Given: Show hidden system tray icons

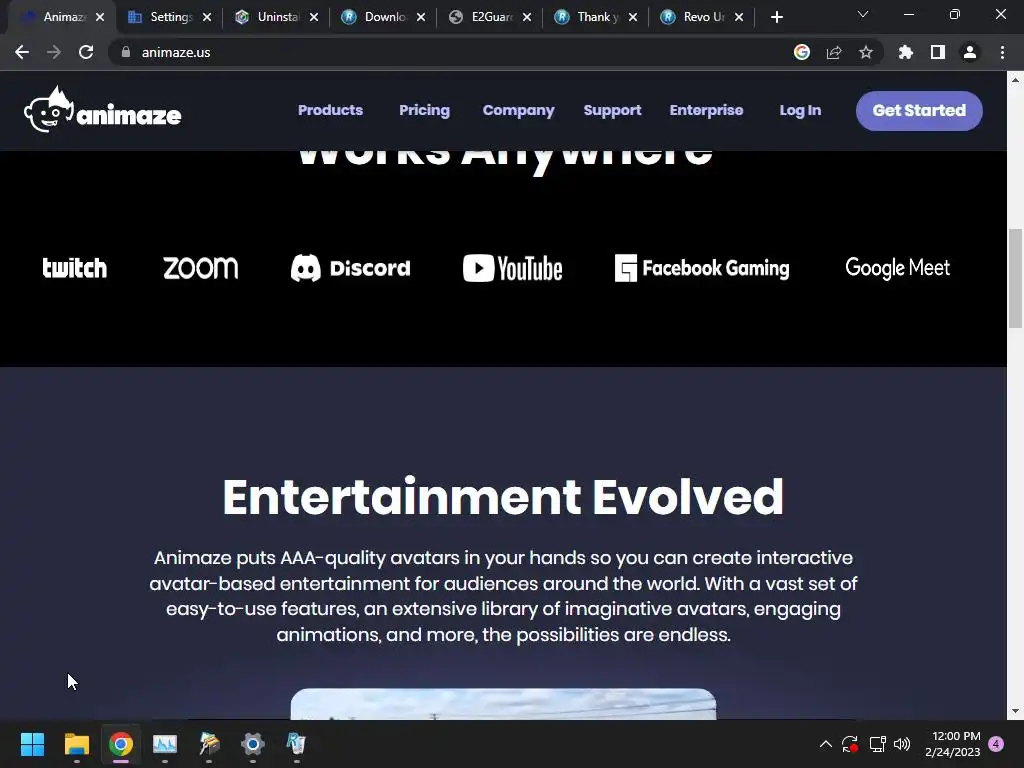Looking at the screenshot, I should click(x=825, y=744).
